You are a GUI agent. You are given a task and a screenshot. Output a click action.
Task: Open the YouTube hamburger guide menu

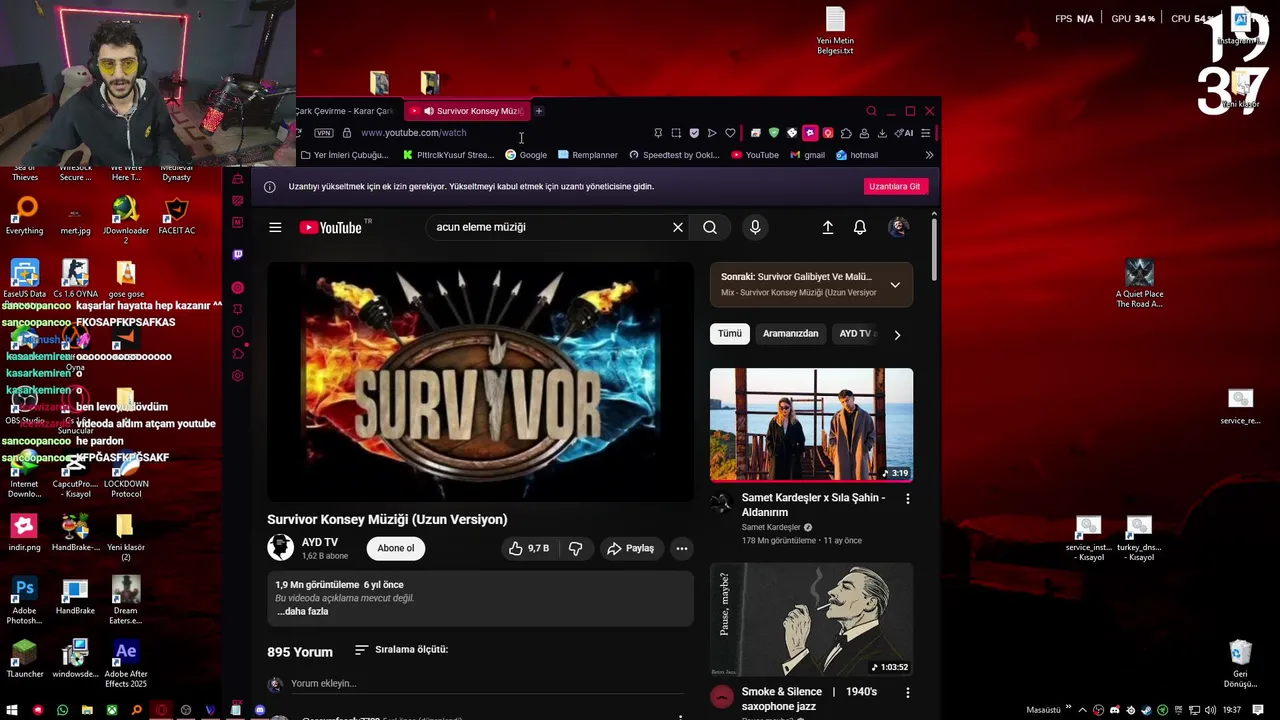pyautogui.click(x=275, y=227)
